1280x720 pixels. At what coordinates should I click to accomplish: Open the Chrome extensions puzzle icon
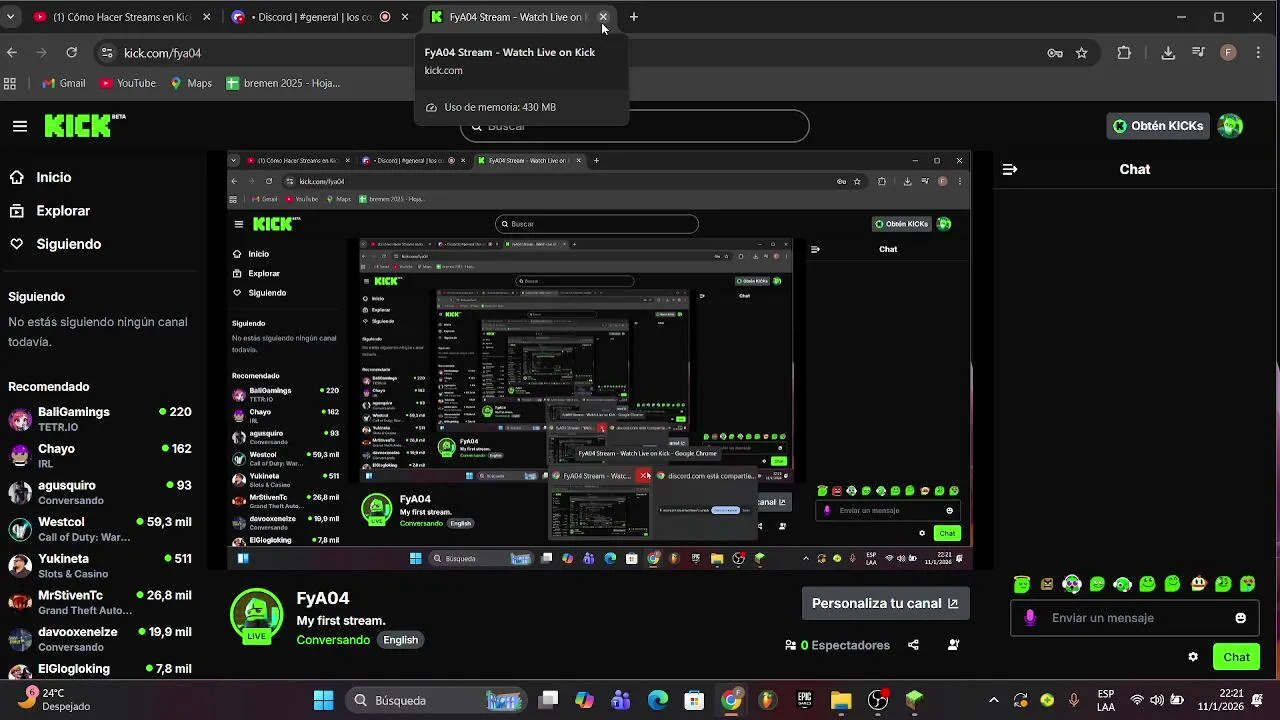(1124, 53)
